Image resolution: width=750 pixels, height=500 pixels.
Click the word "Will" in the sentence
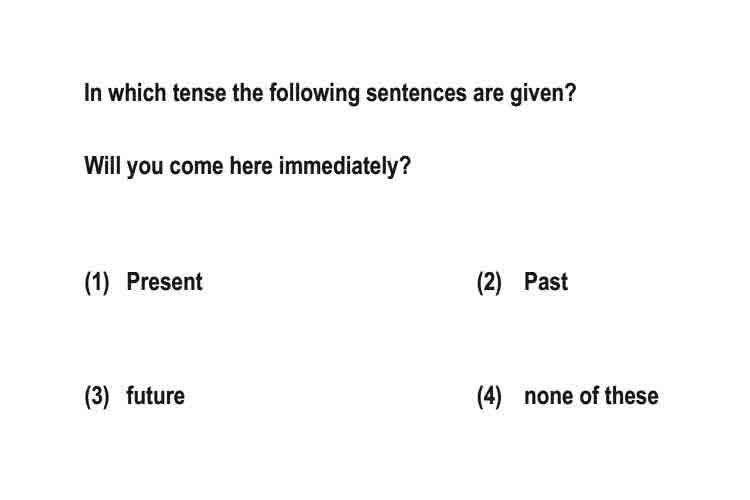pyautogui.click(x=102, y=166)
